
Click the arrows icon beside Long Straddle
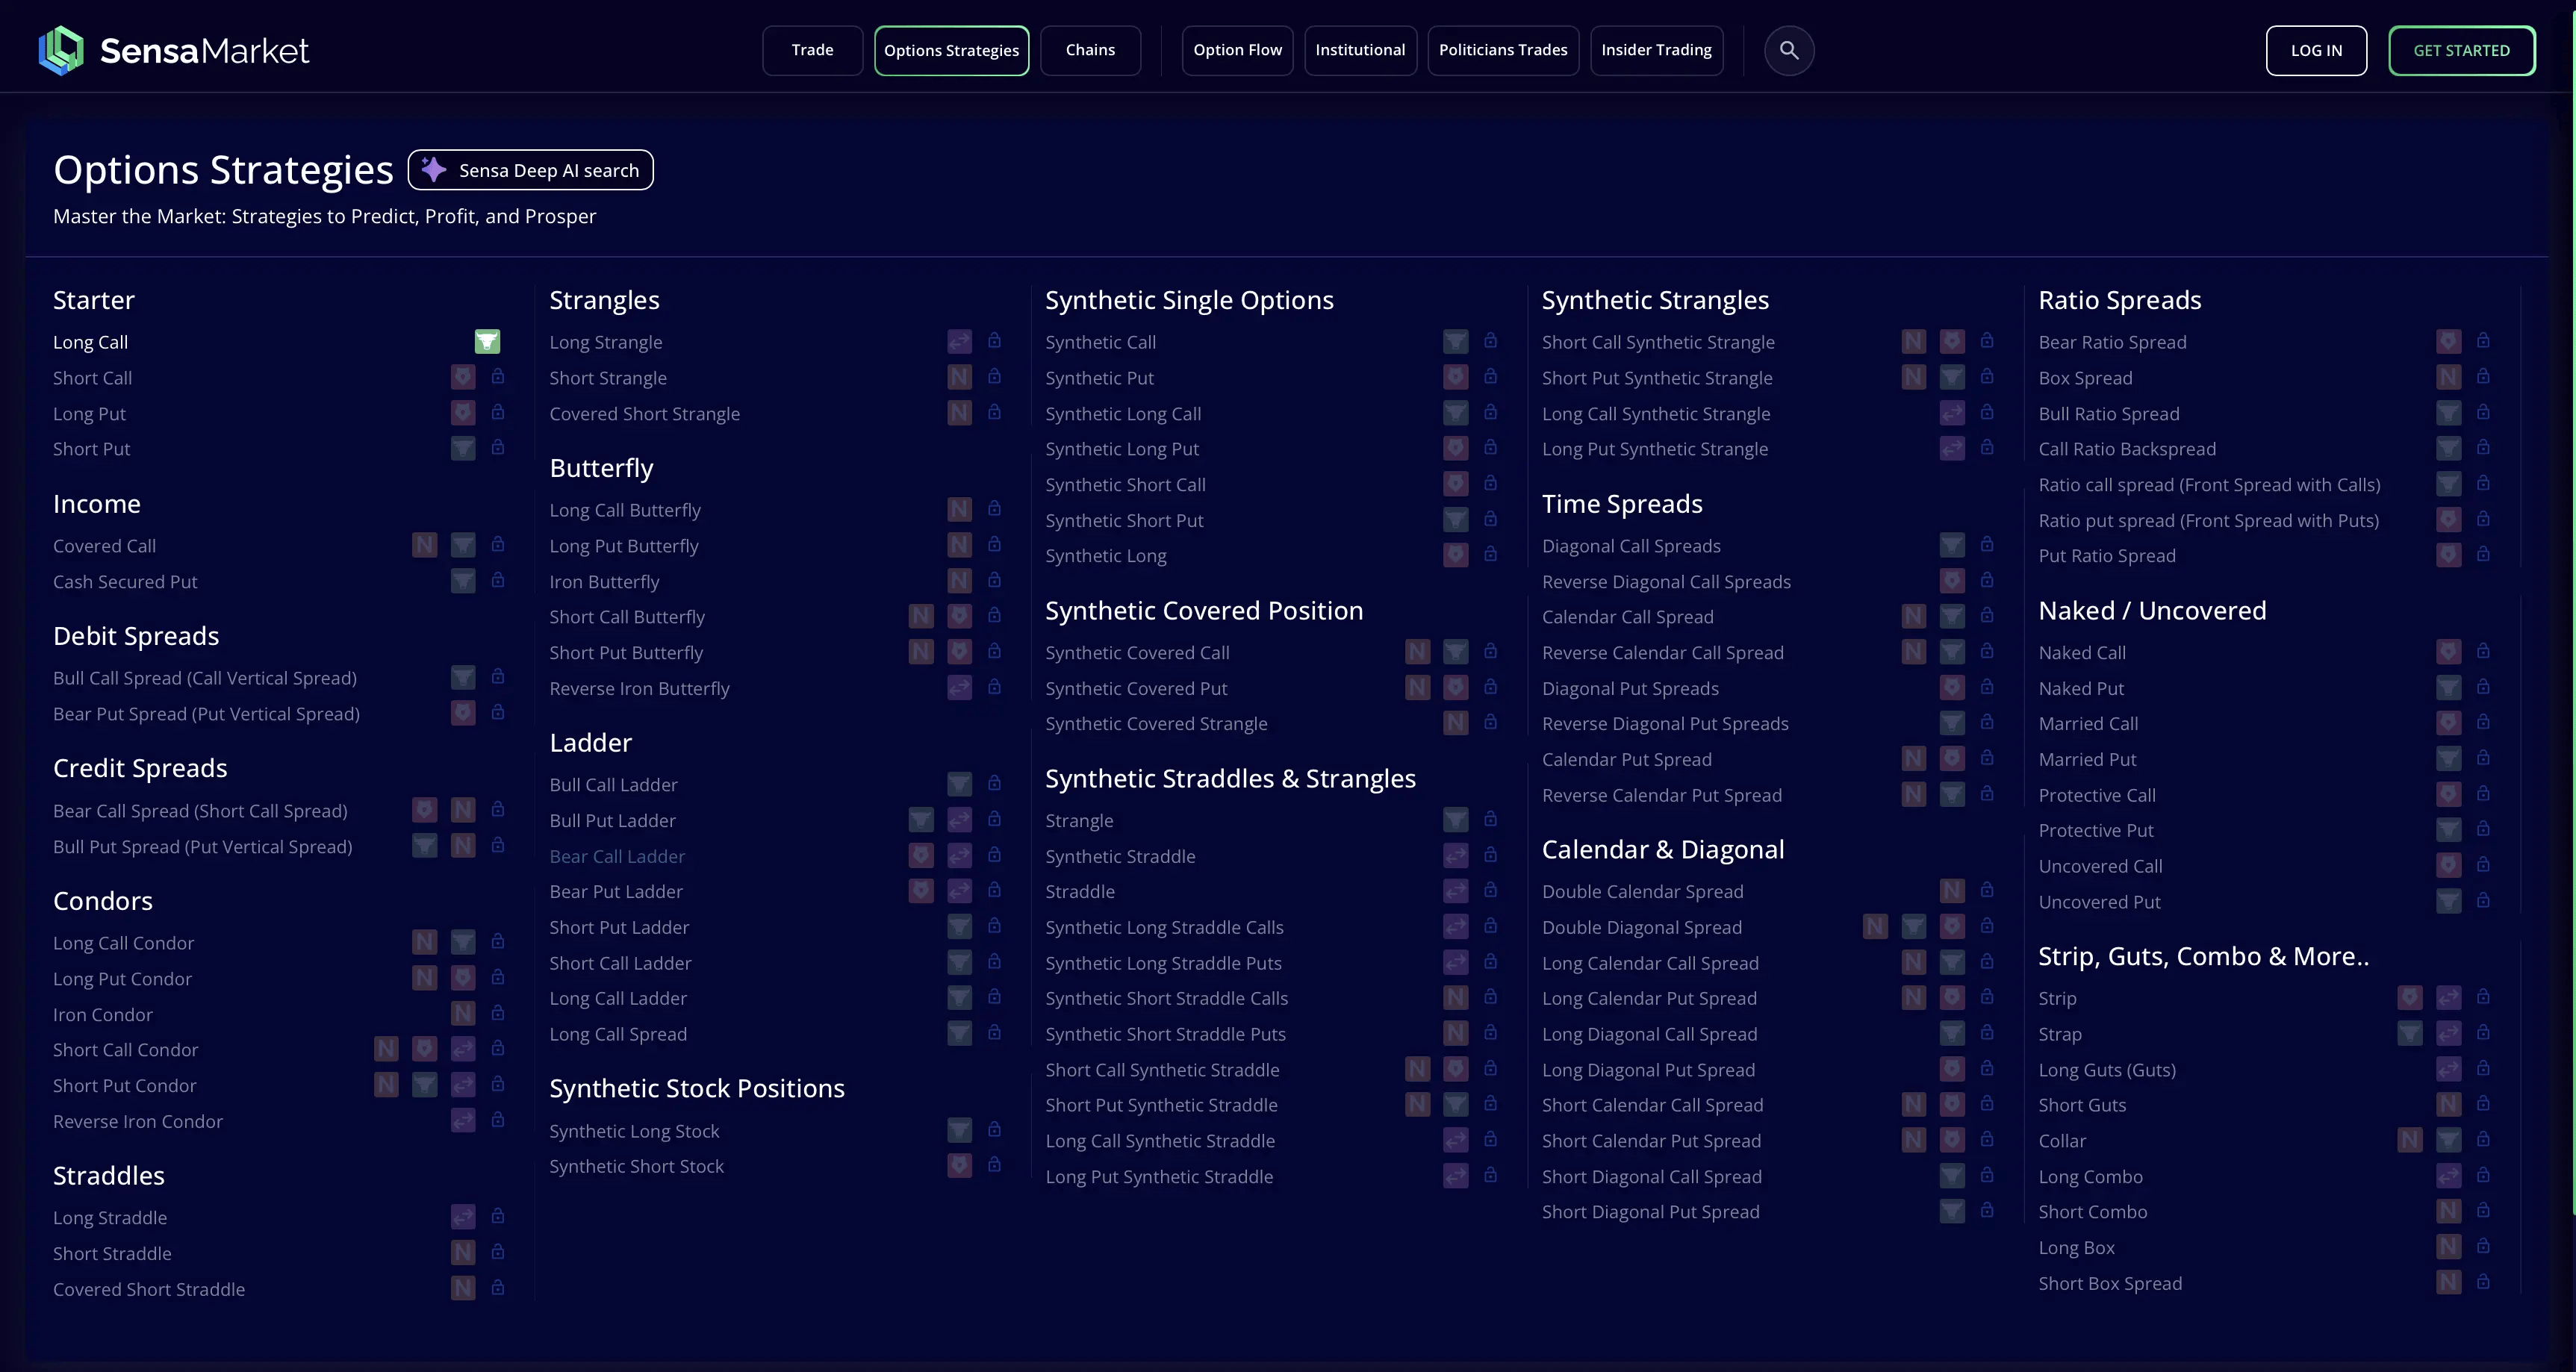[x=462, y=1217]
